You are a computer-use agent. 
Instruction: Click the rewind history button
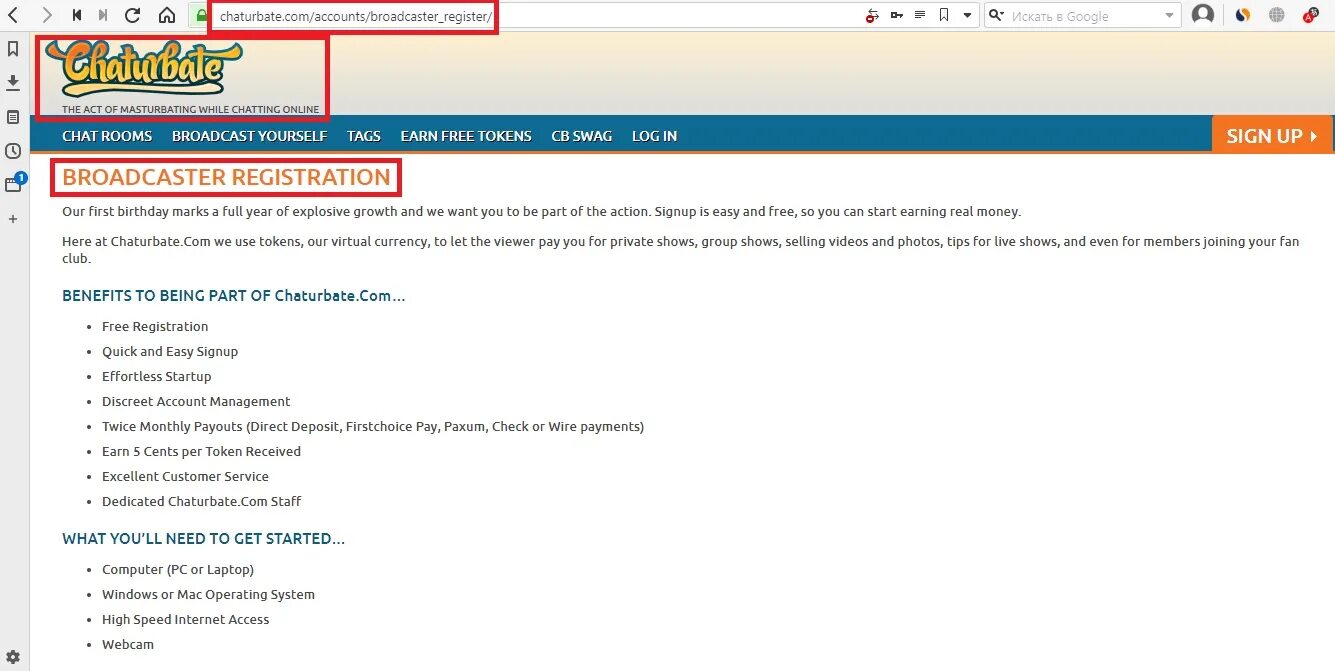pos(77,15)
